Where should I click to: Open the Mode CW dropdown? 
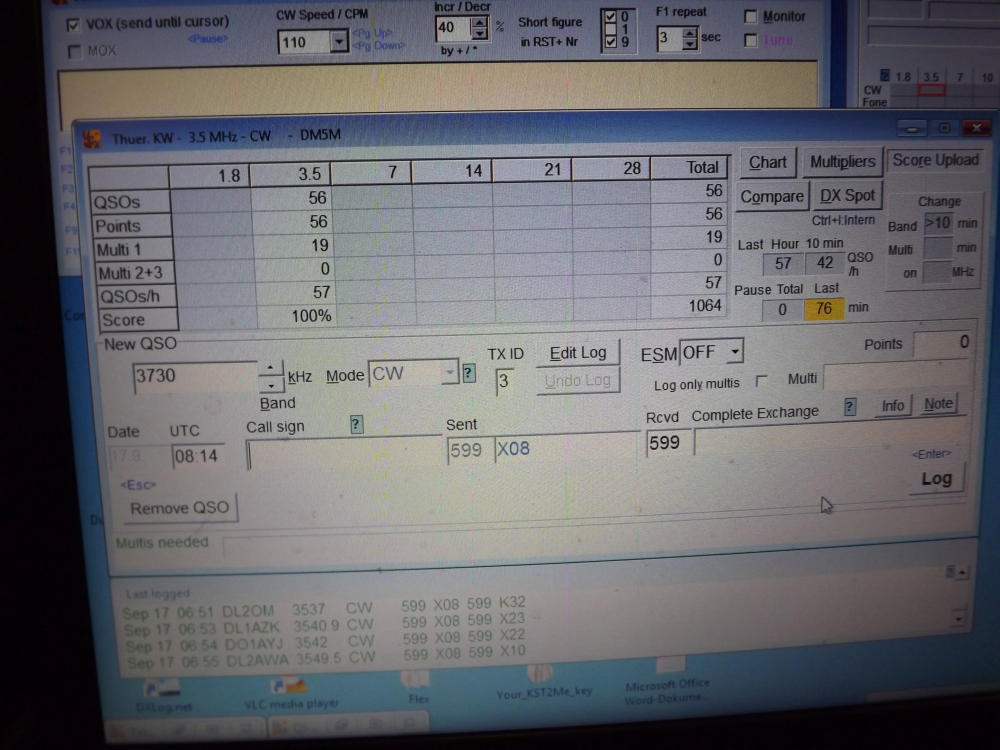[x=450, y=373]
